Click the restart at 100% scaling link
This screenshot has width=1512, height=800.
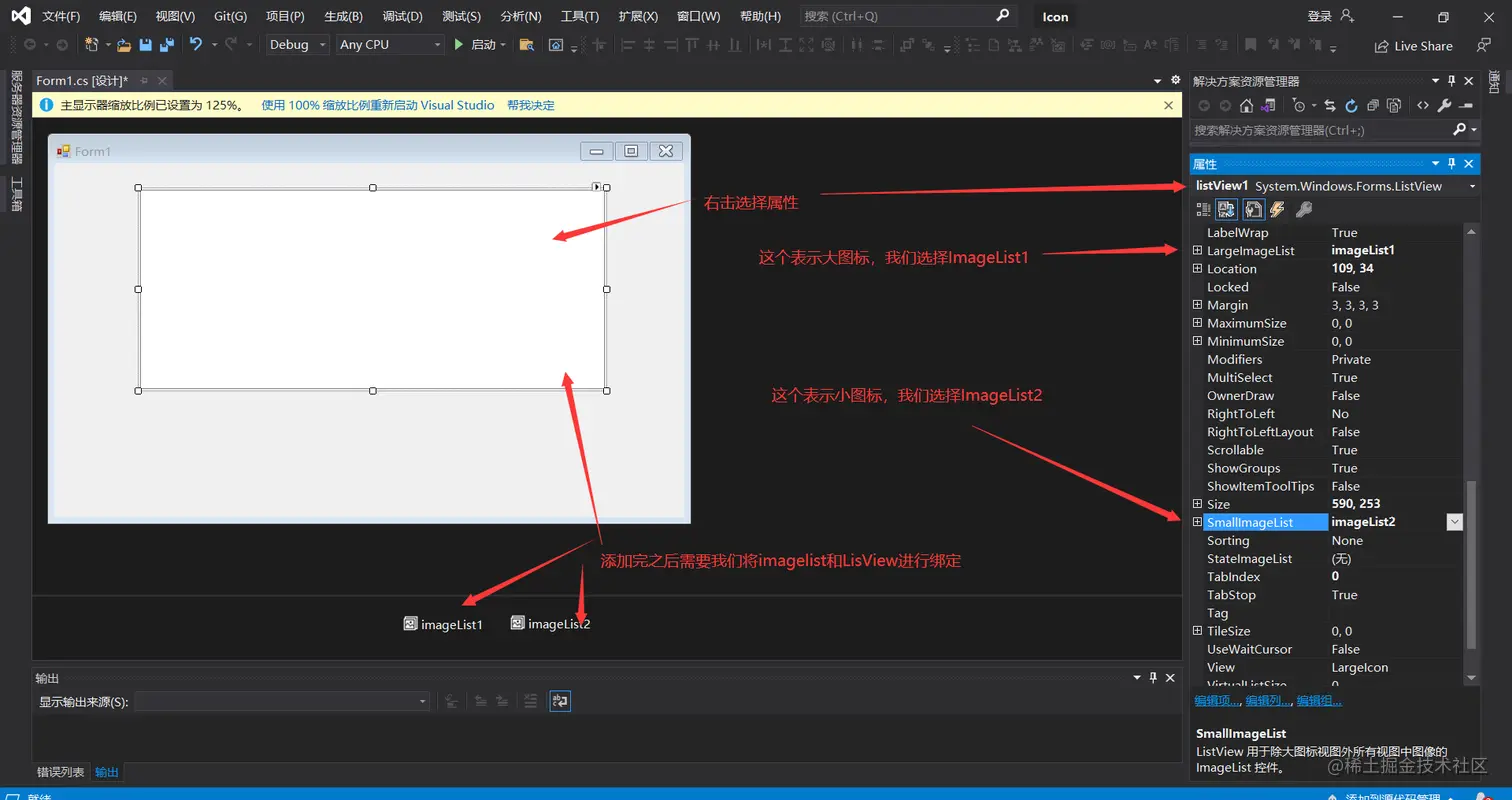tap(378, 105)
